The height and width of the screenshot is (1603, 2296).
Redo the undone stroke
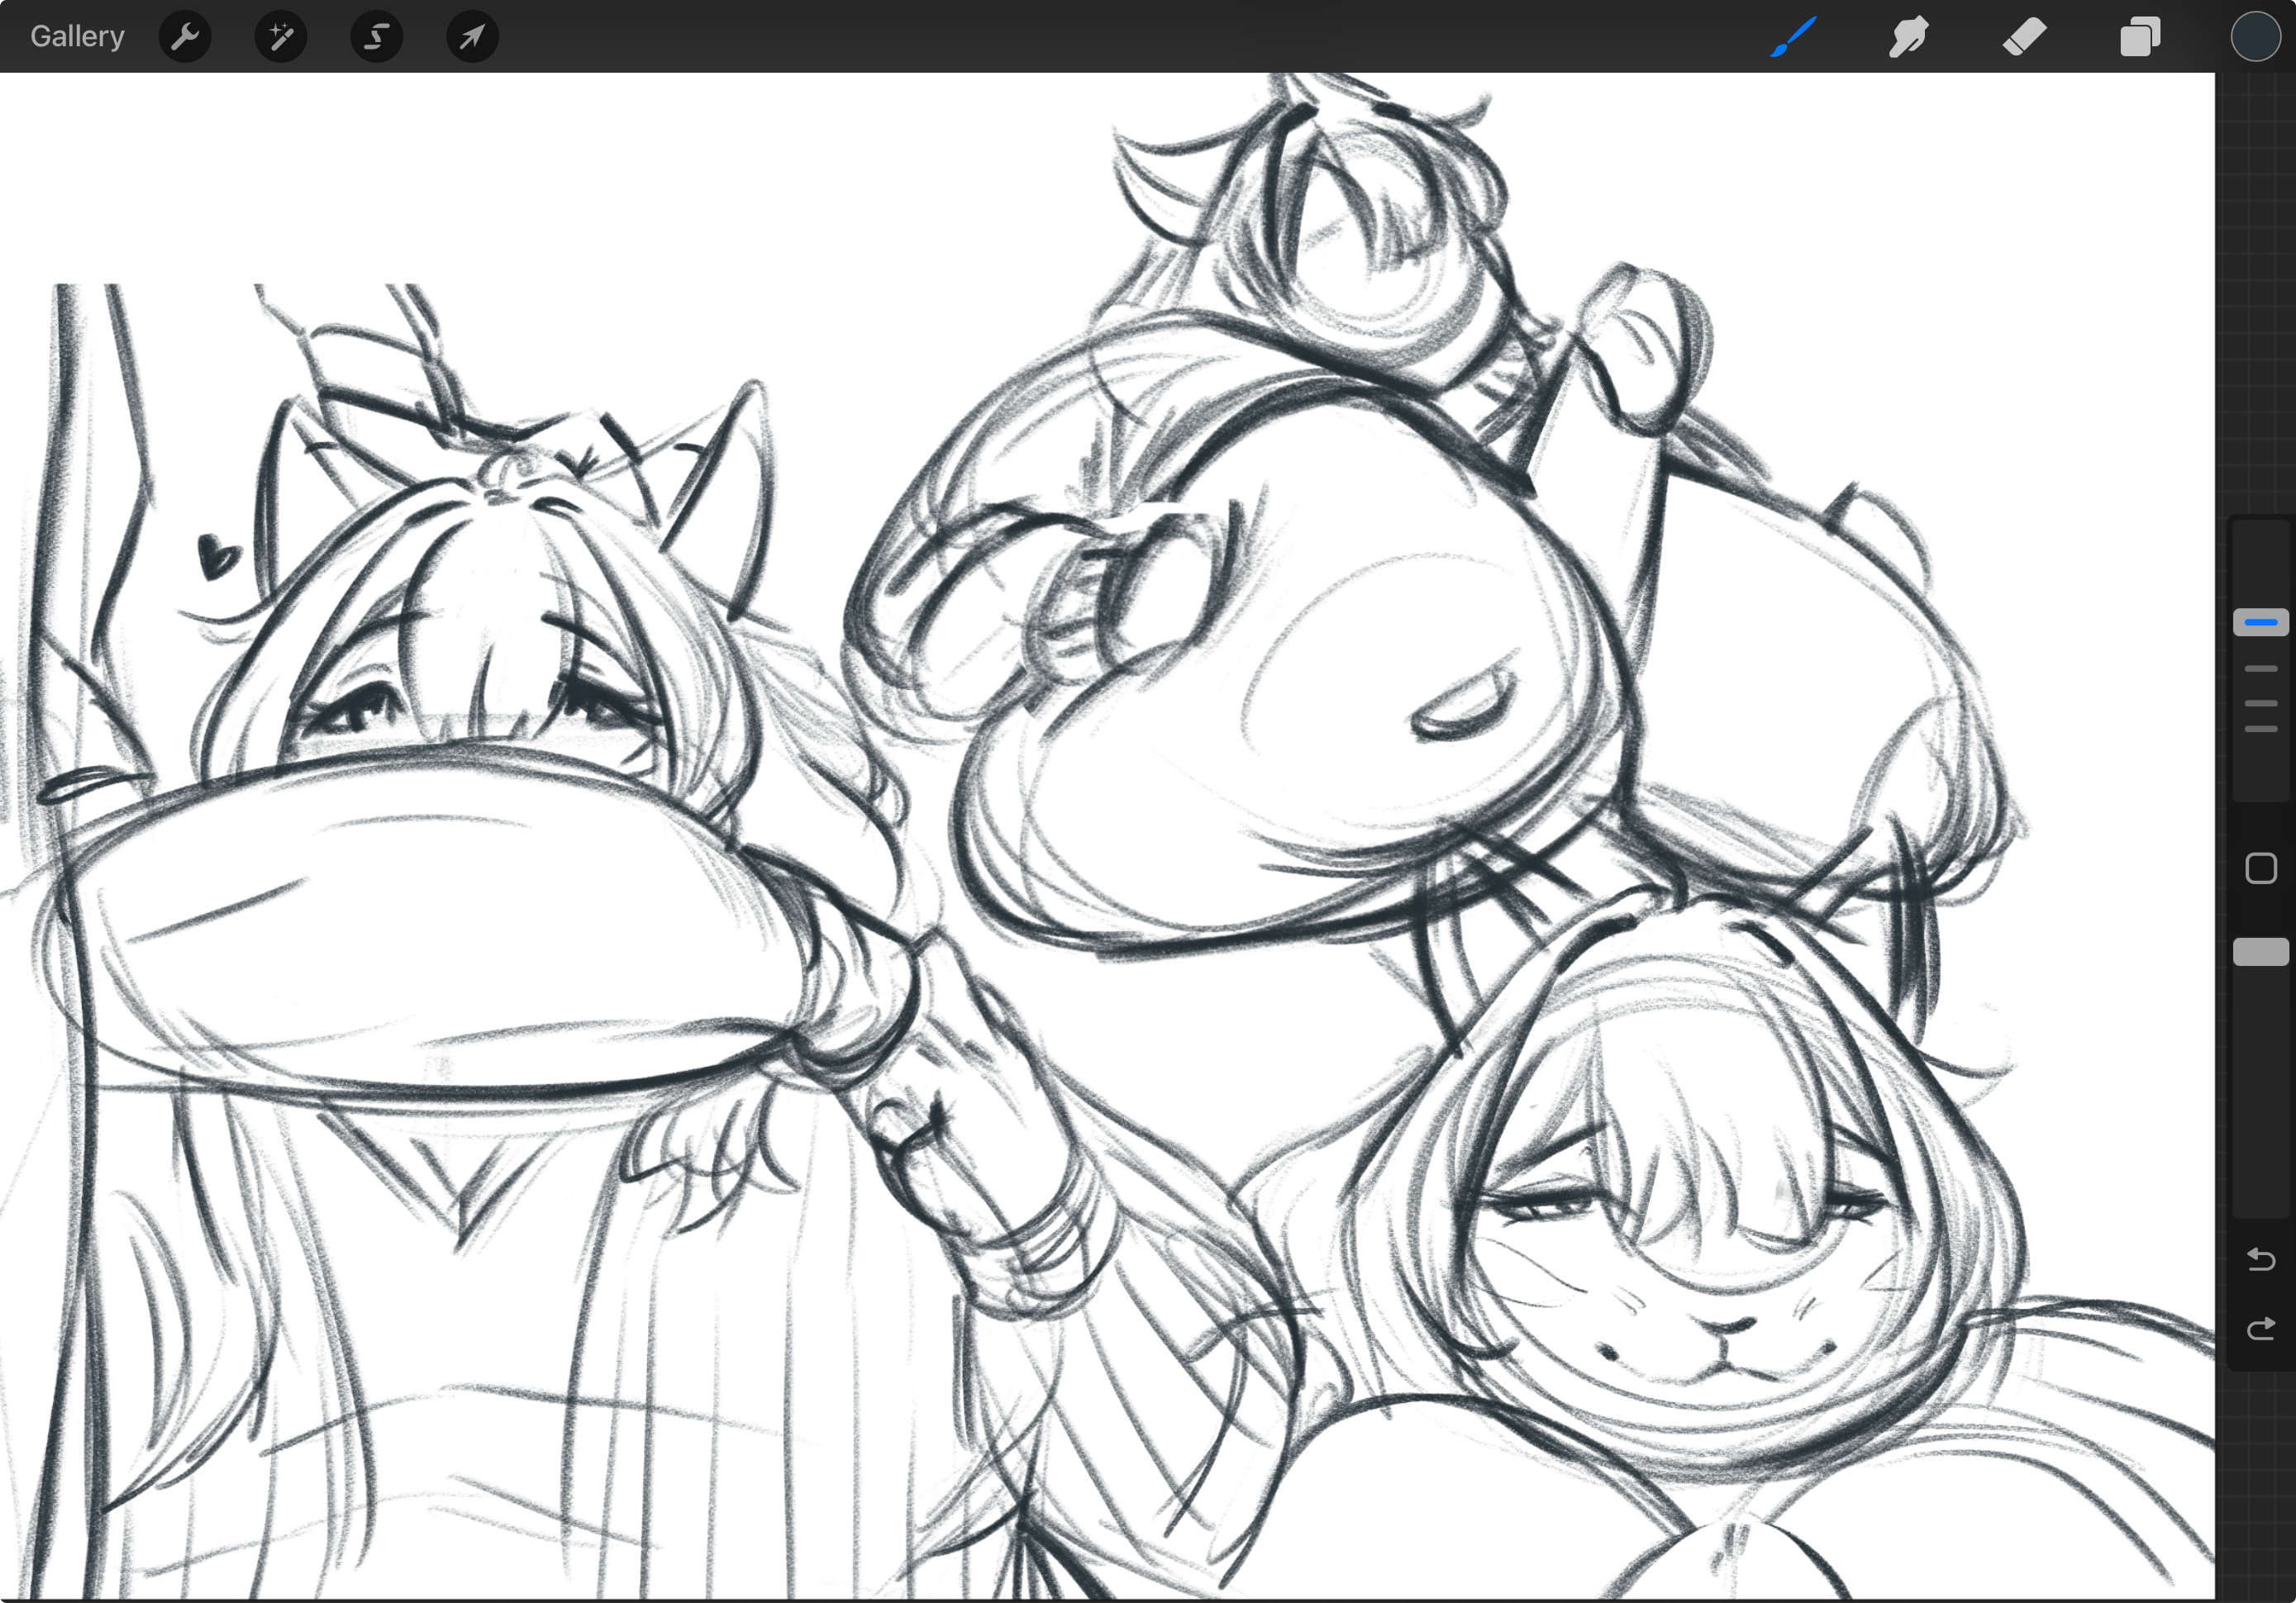[2260, 1329]
